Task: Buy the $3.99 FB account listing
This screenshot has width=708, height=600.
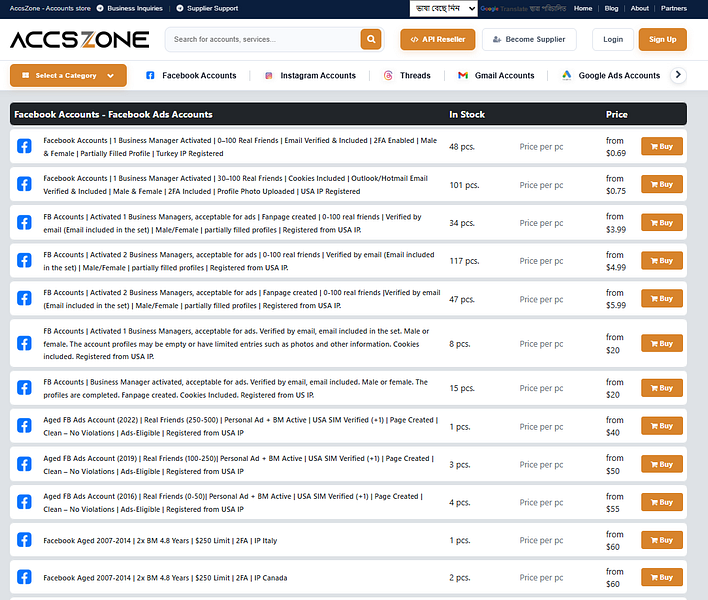Action: (661, 223)
